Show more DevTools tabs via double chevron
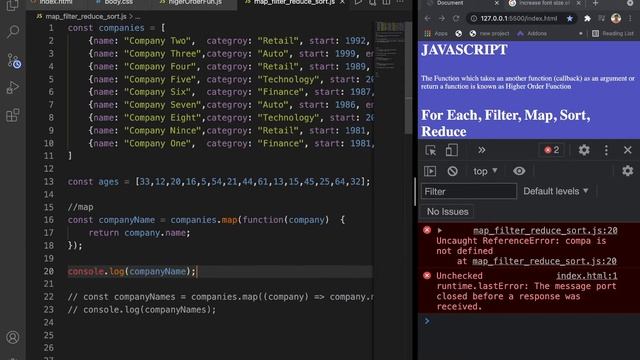The image size is (640, 360). [x=482, y=150]
